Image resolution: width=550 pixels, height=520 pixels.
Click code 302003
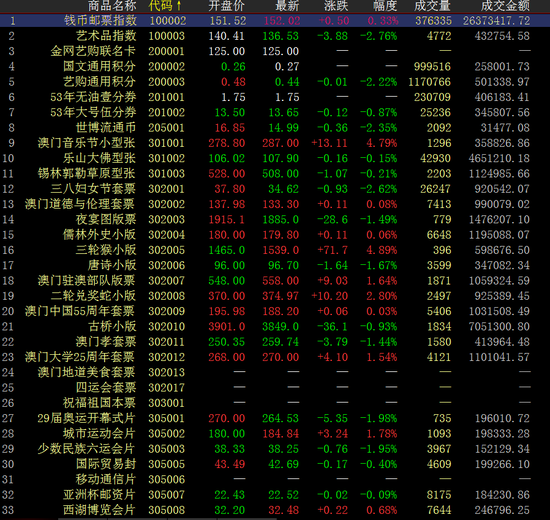[x=166, y=220]
